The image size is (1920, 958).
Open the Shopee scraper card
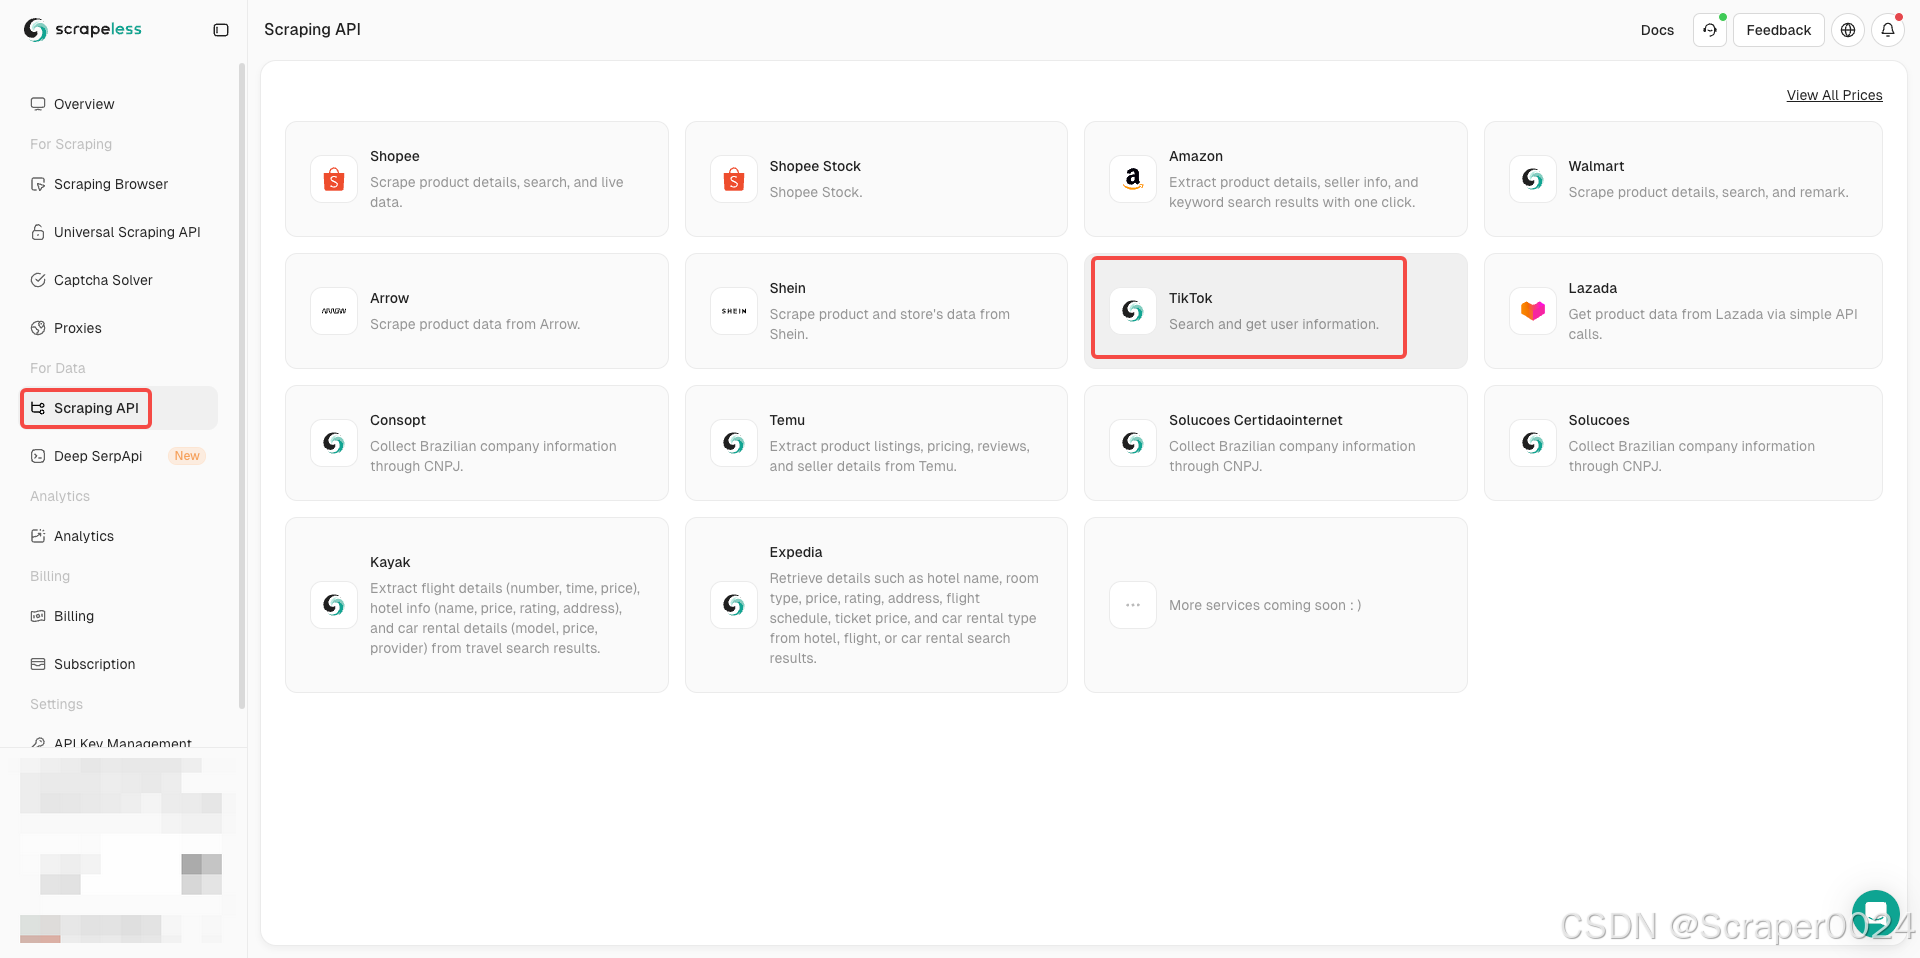[477, 179]
